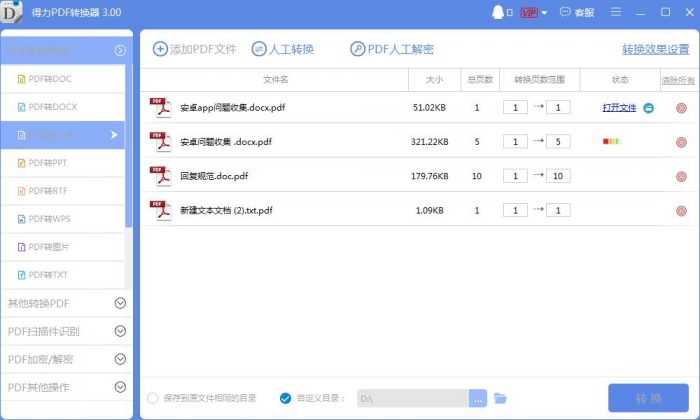Image resolution: width=700 pixels, height=420 pixels.
Task: Select PDF转WPS in sidebar
Action: [63, 219]
